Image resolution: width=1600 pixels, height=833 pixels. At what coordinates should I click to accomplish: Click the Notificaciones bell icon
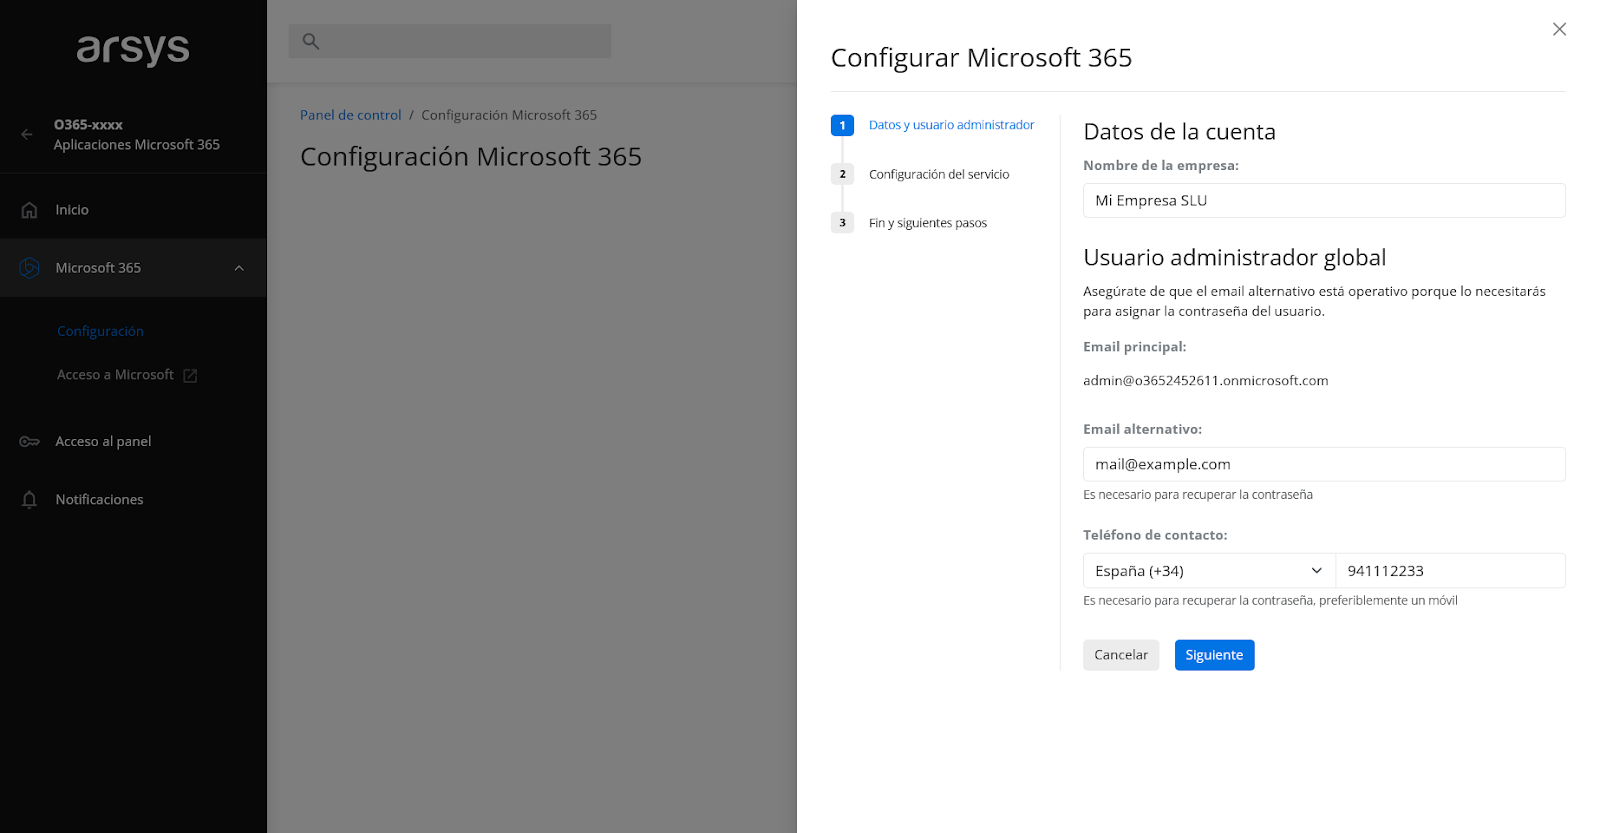pyautogui.click(x=30, y=499)
